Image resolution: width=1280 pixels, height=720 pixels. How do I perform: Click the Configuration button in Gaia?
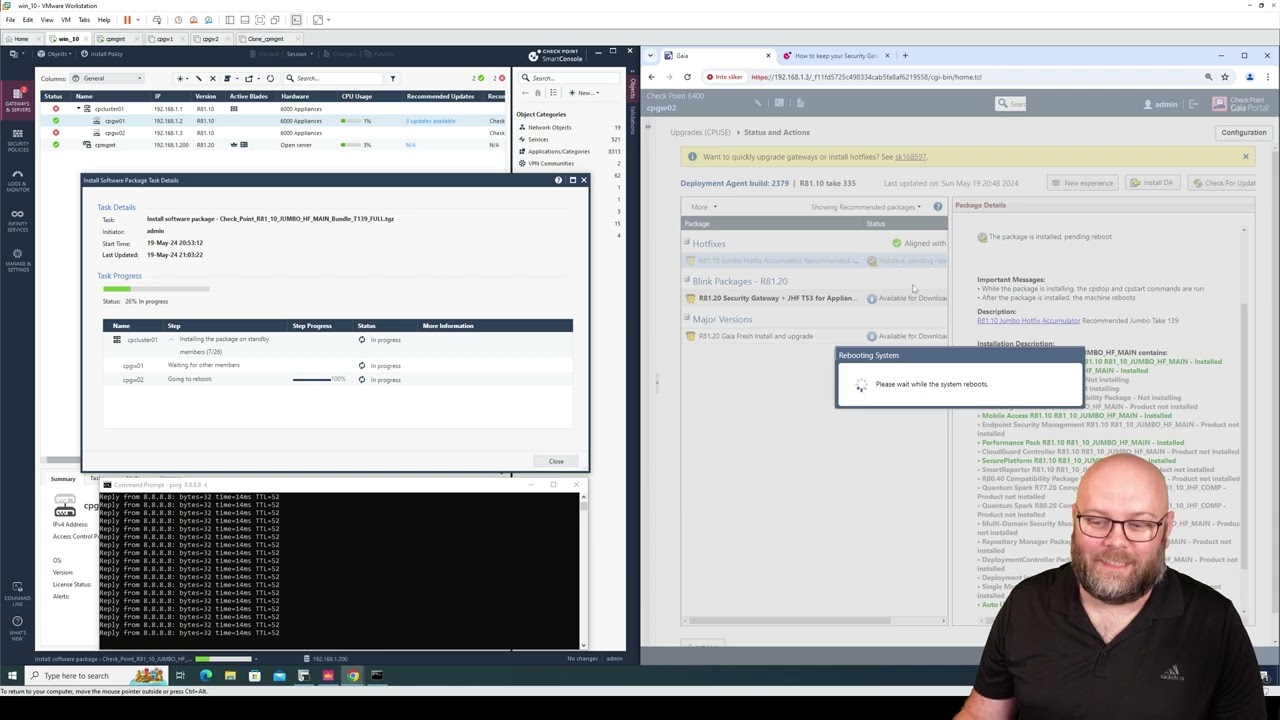click(1244, 132)
